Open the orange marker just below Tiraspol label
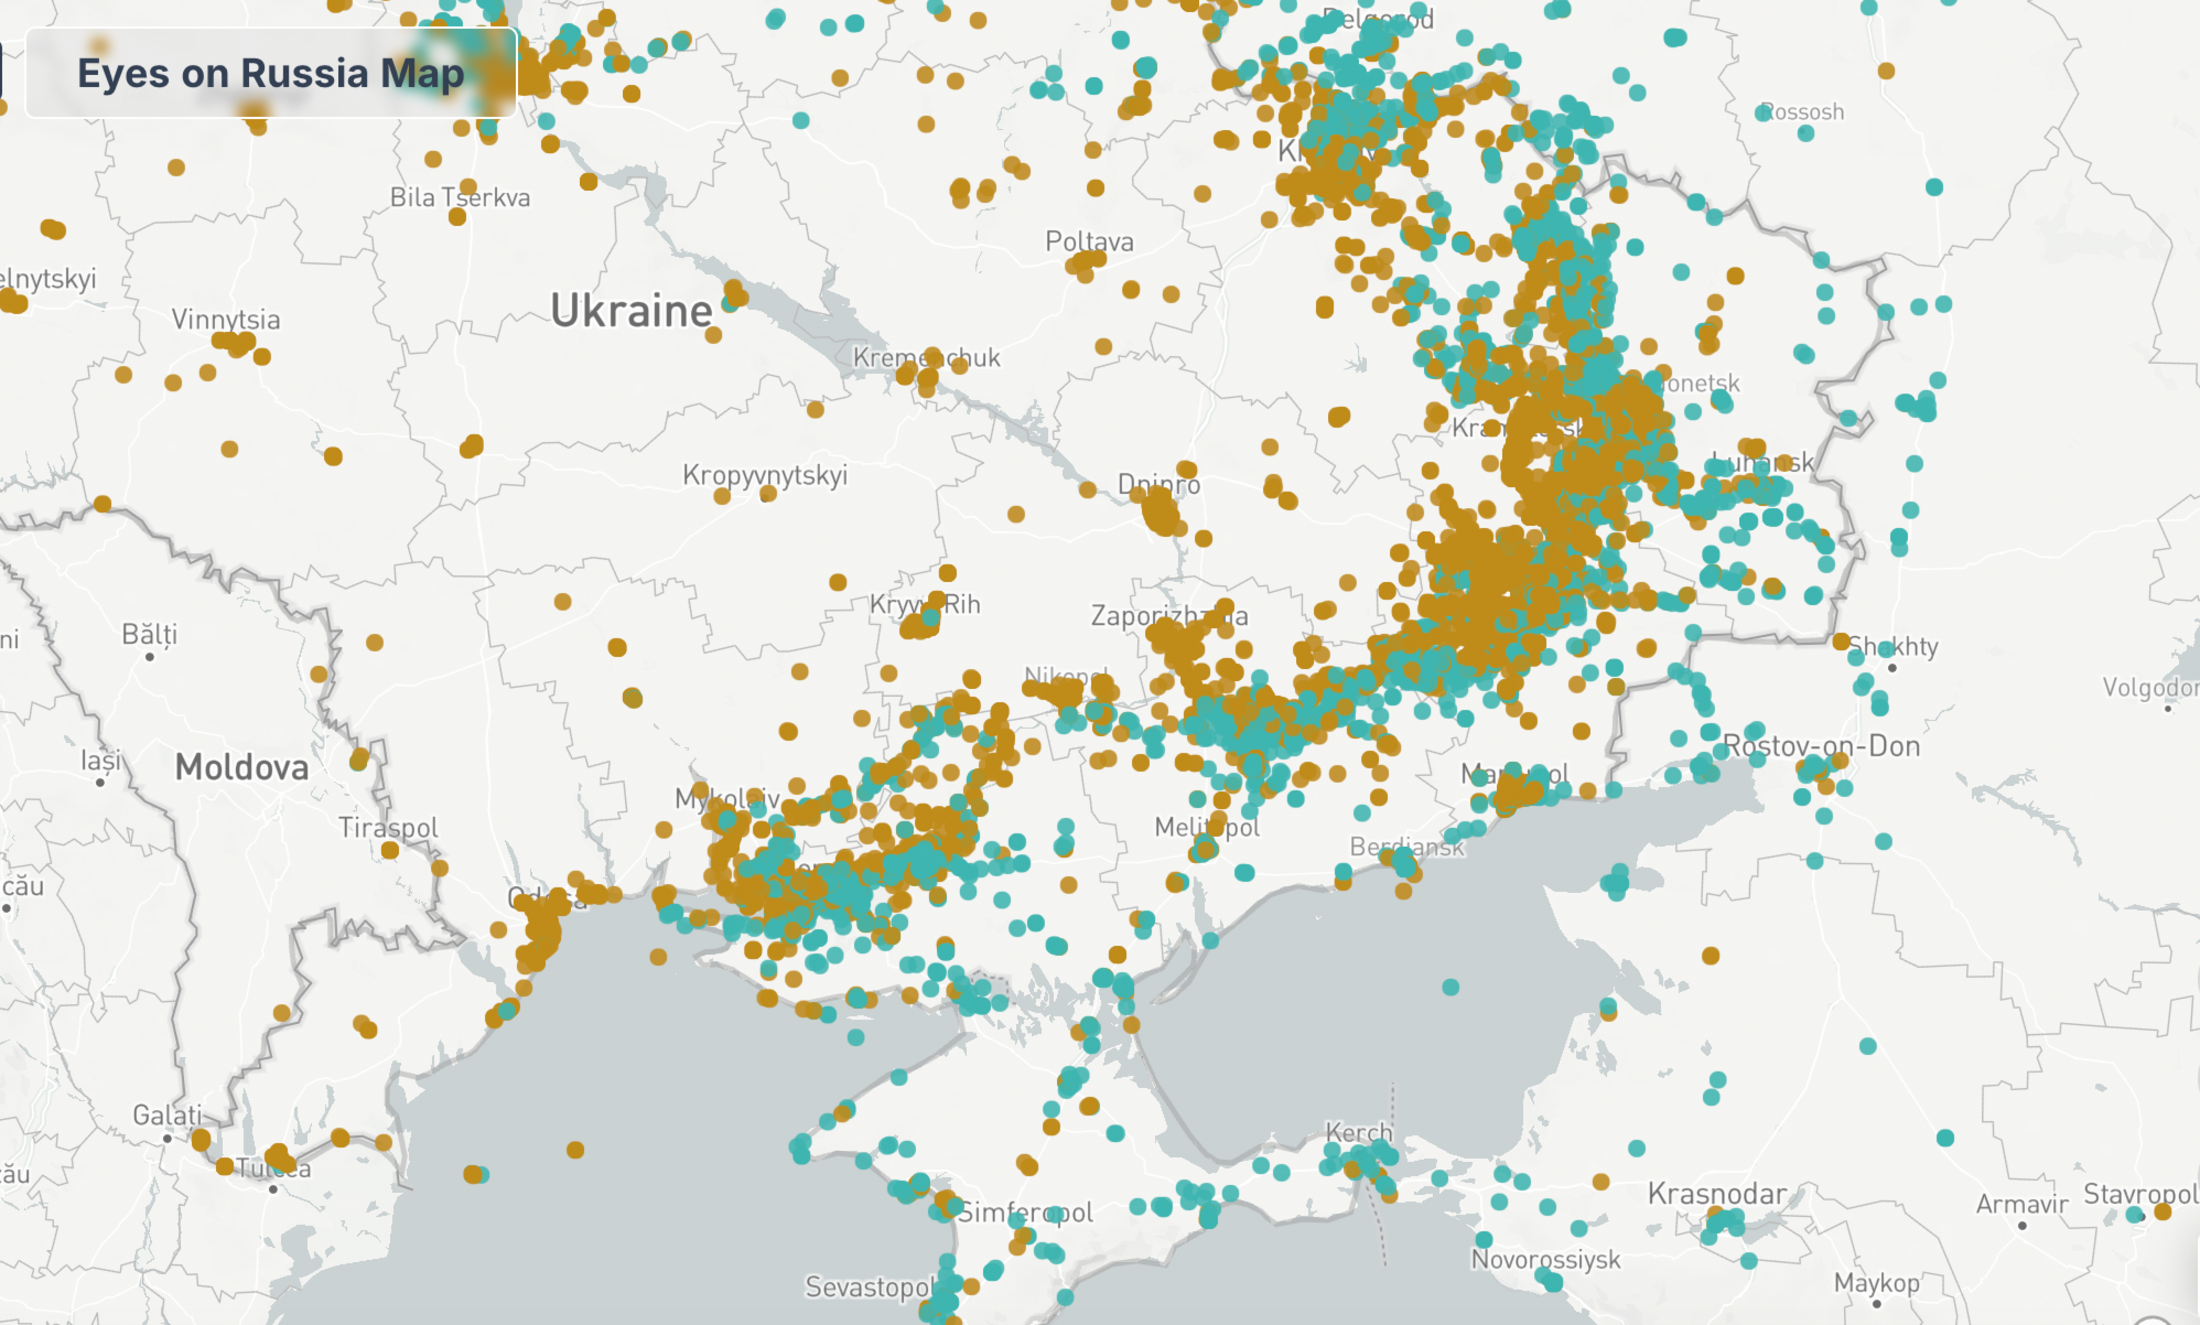This screenshot has height=1325, width=2200. point(390,850)
